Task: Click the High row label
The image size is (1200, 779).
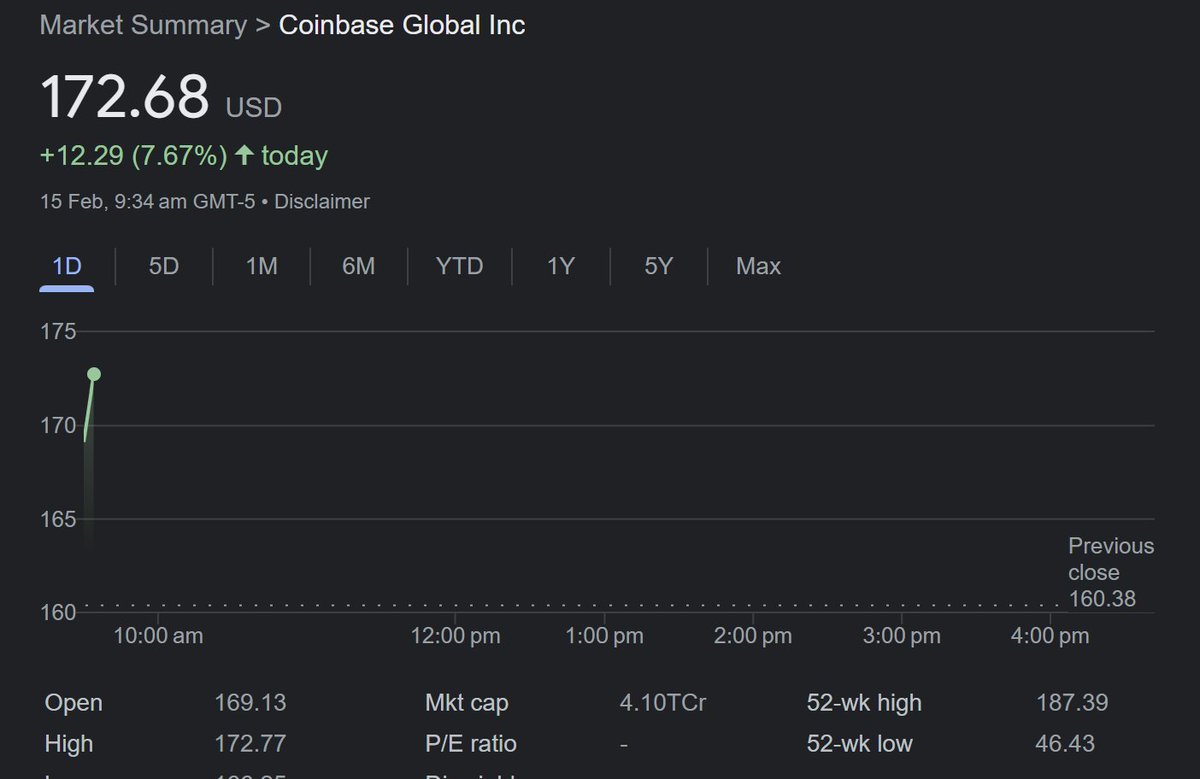Action: (x=69, y=744)
